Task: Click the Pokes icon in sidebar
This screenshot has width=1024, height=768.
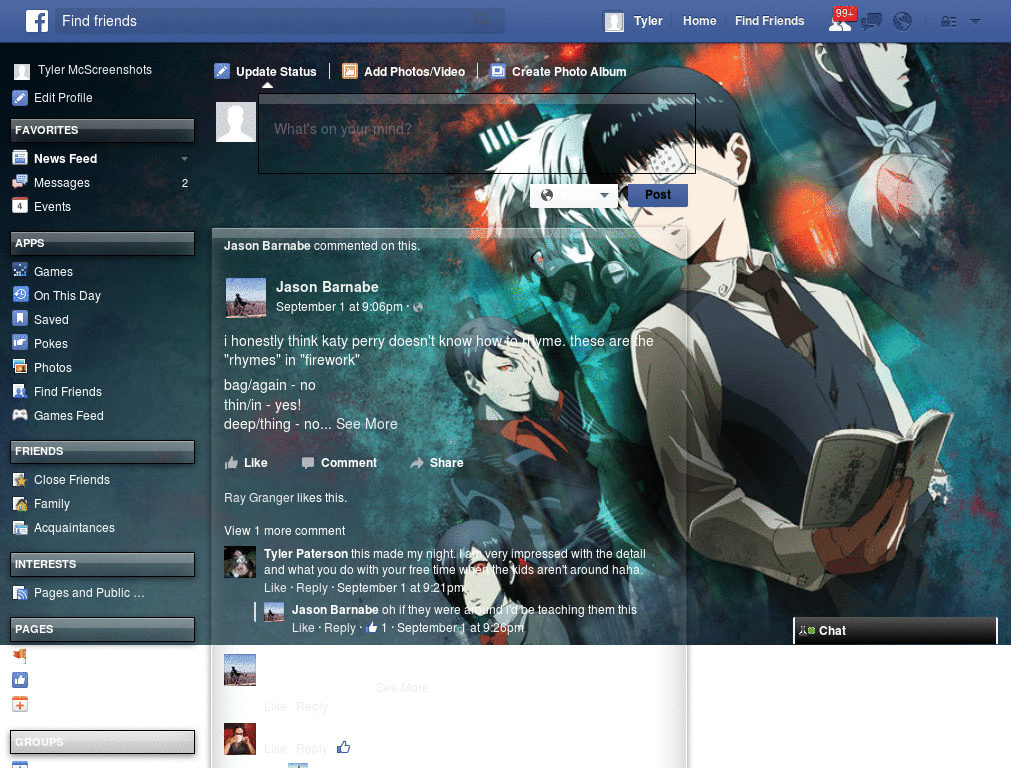Action: click(20, 343)
